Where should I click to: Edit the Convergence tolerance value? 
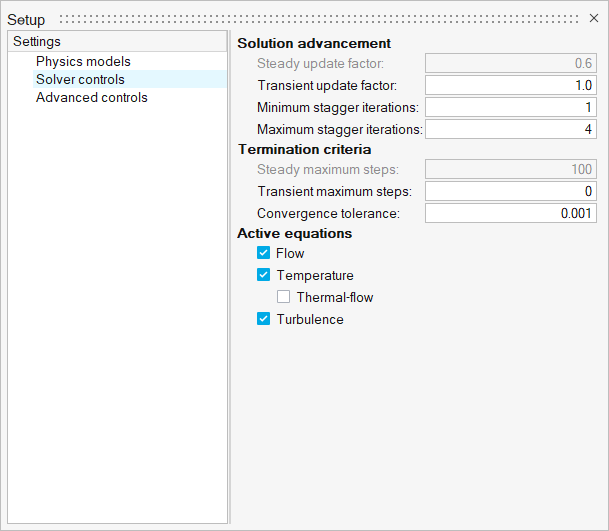511,213
